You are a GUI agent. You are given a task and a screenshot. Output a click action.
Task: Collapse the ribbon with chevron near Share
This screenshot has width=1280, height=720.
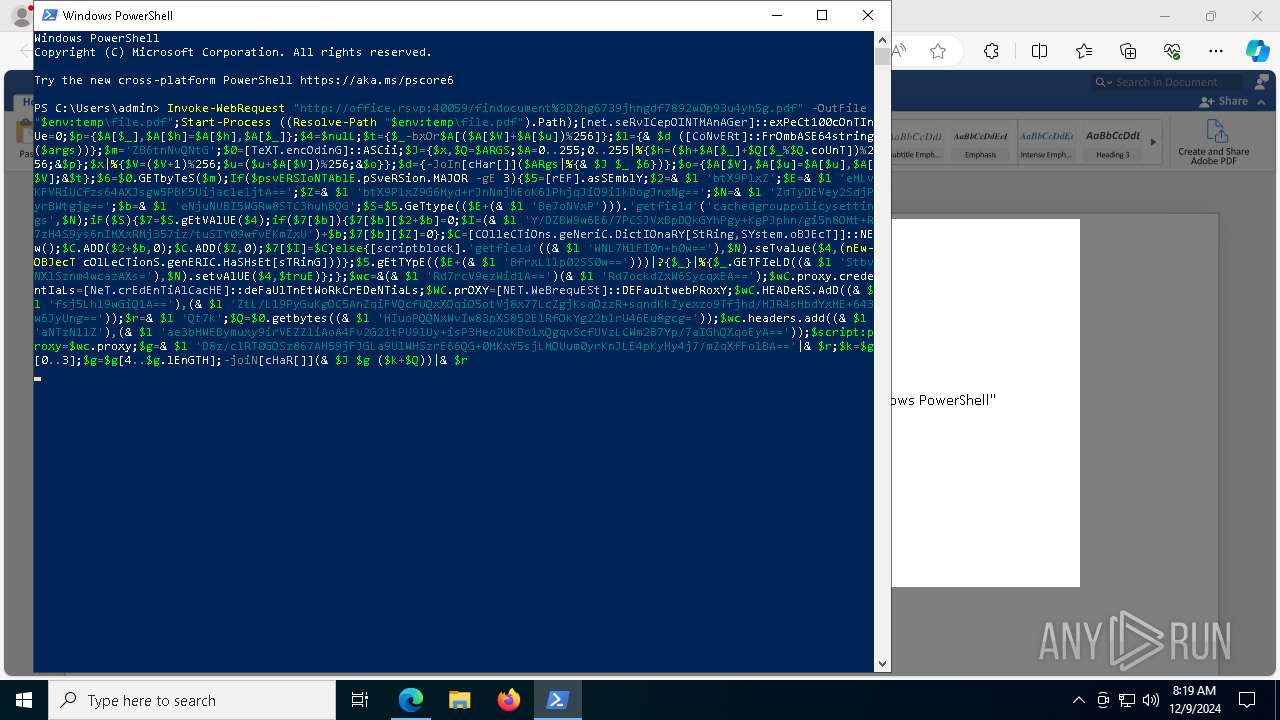[x=1262, y=101]
